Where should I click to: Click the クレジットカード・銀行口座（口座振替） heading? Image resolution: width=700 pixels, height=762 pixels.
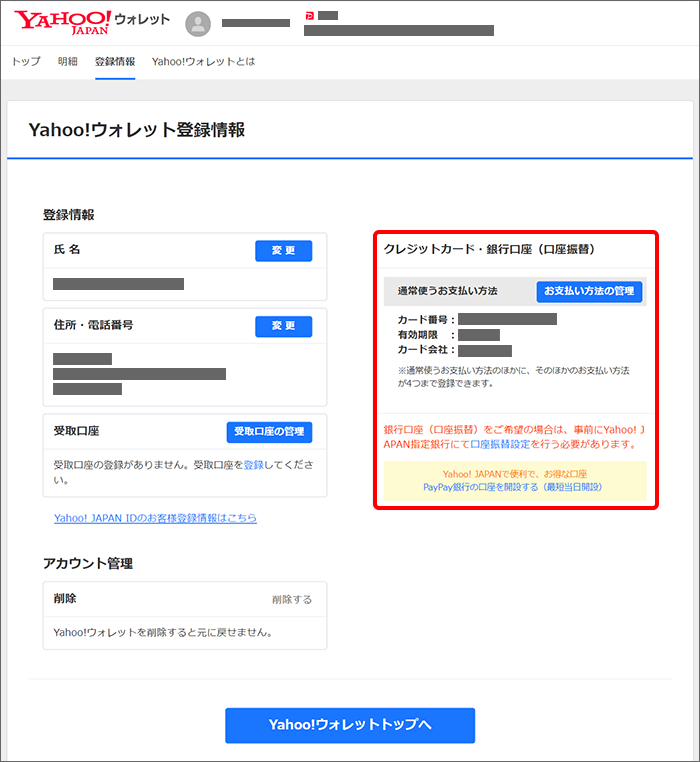click(489, 249)
